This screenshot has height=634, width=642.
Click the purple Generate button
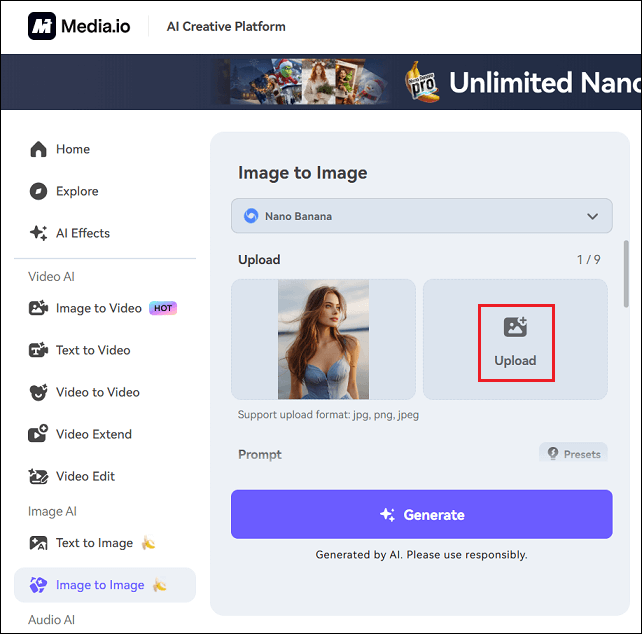tap(422, 514)
